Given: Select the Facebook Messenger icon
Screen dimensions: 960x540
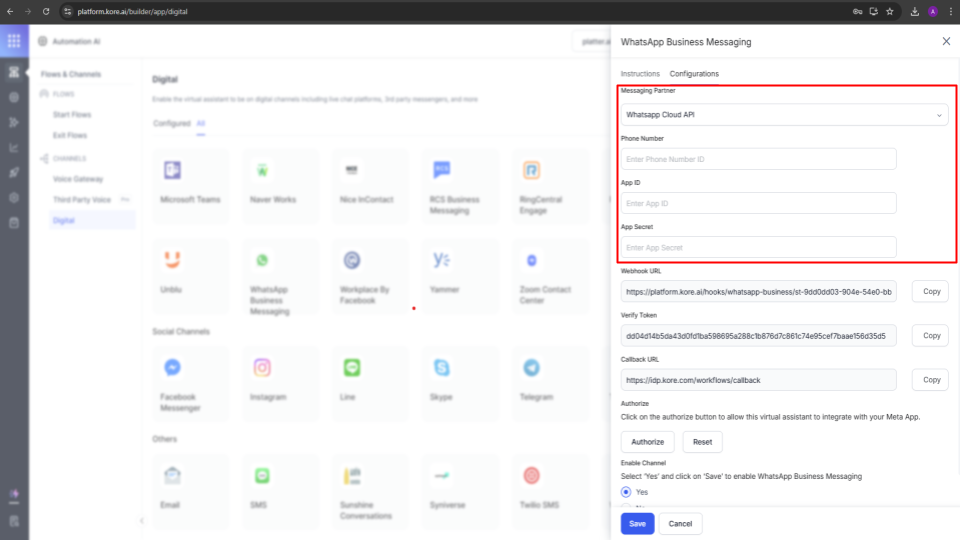Looking at the screenshot, I should coord(173,367).
